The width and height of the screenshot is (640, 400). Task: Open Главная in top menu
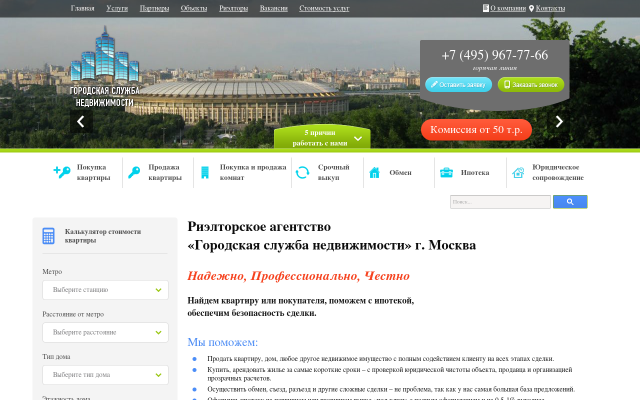click(x=82, y=8)
